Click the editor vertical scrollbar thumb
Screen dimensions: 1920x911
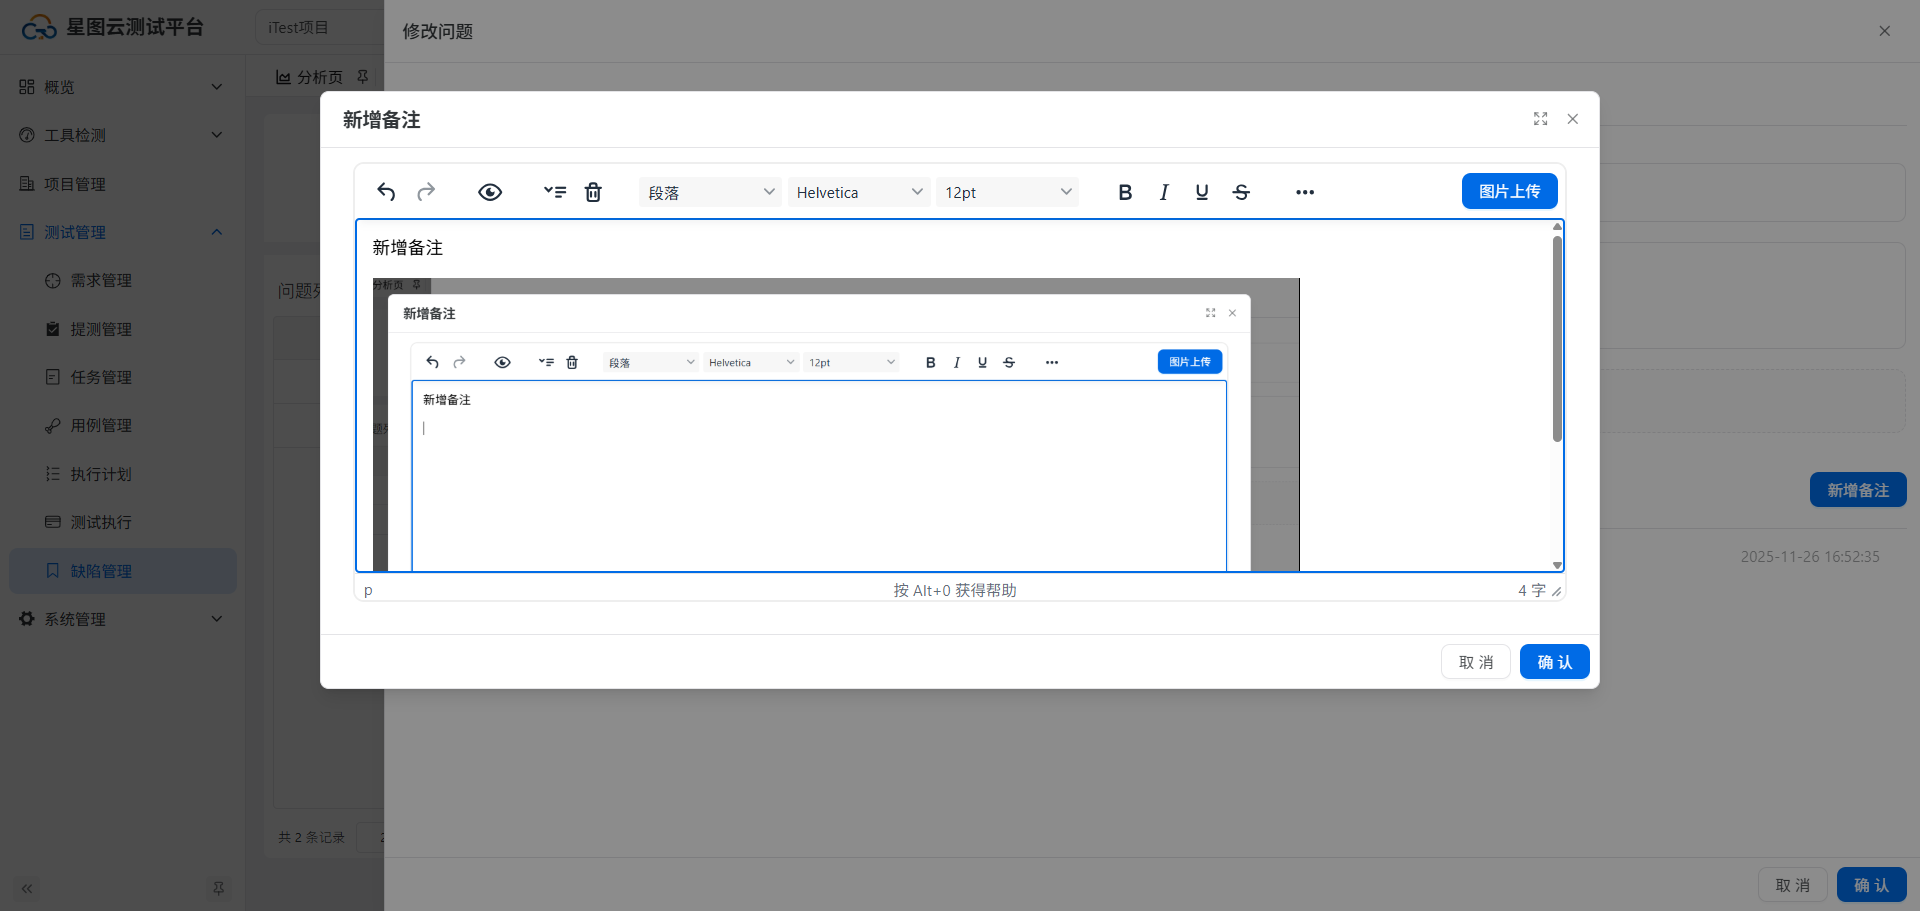pyautogui.click(x=1557, y=338)
